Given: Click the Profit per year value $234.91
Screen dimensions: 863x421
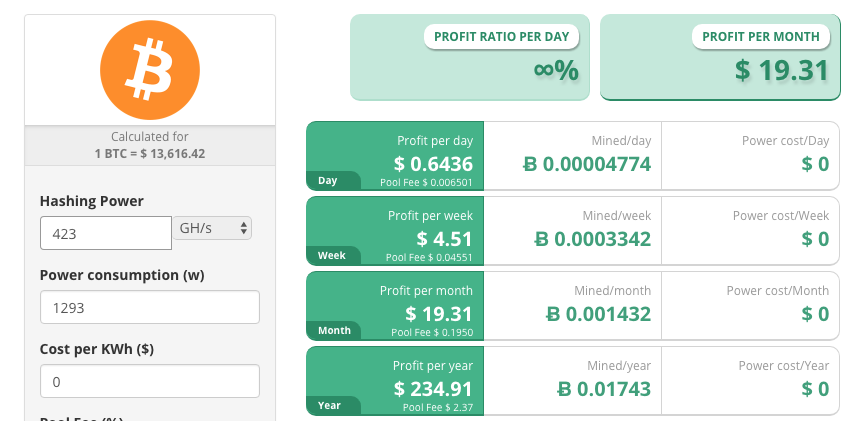Looking at the screenshot, I should pyautogui.click(x=433, y=389).
